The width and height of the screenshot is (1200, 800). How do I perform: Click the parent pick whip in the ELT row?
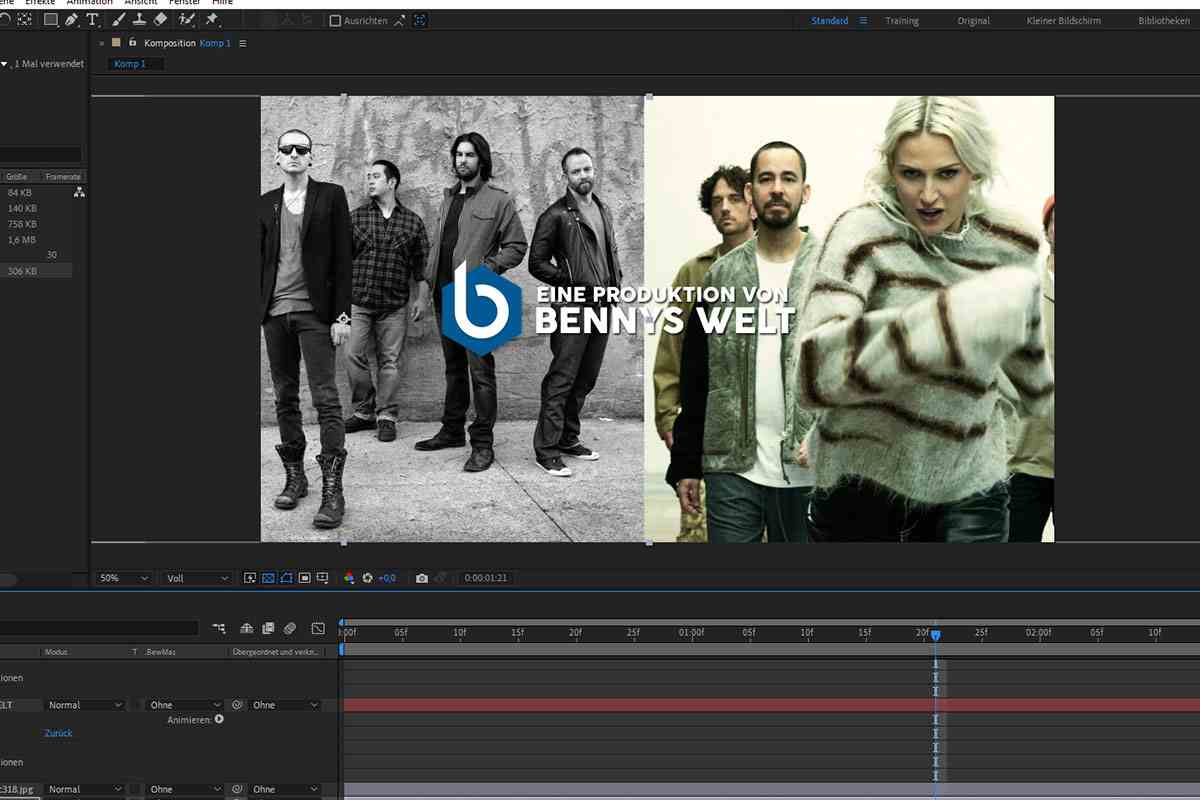238,705
